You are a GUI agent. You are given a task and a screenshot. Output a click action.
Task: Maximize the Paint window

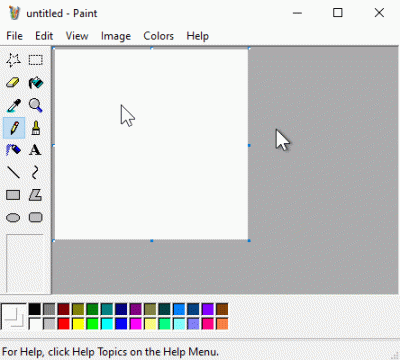click(x=338, y=13)
